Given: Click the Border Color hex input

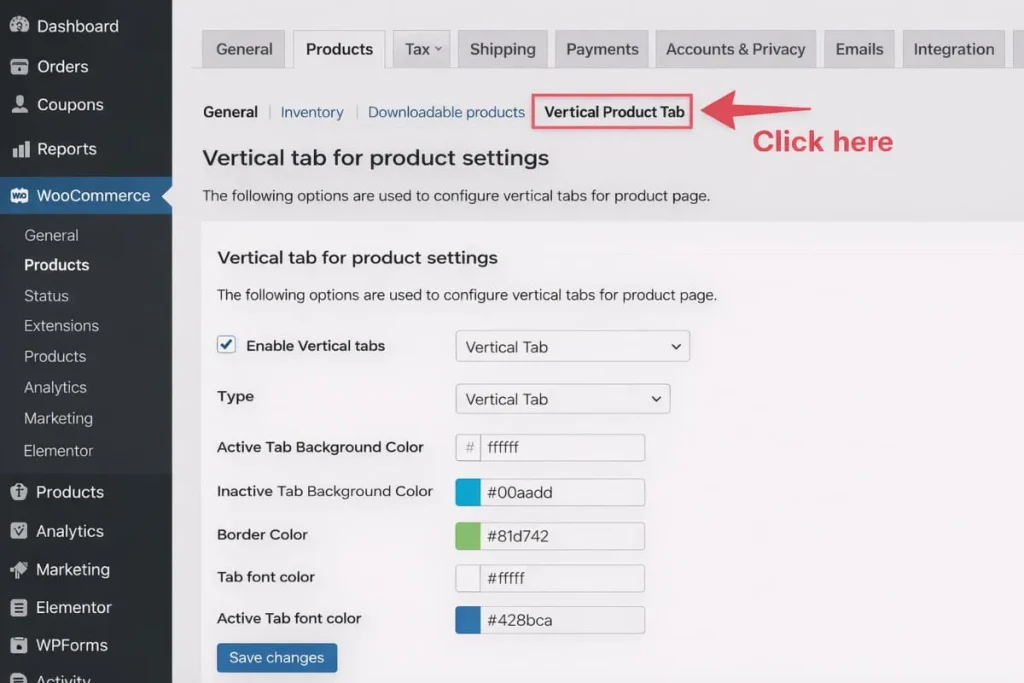Looking at the screenshot, I should [562, 535].
